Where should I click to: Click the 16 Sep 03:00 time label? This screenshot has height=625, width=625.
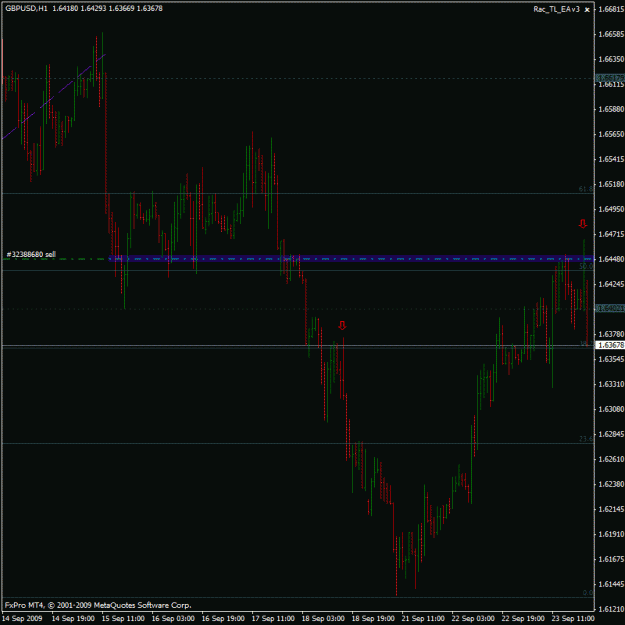[x=173, y=619]
